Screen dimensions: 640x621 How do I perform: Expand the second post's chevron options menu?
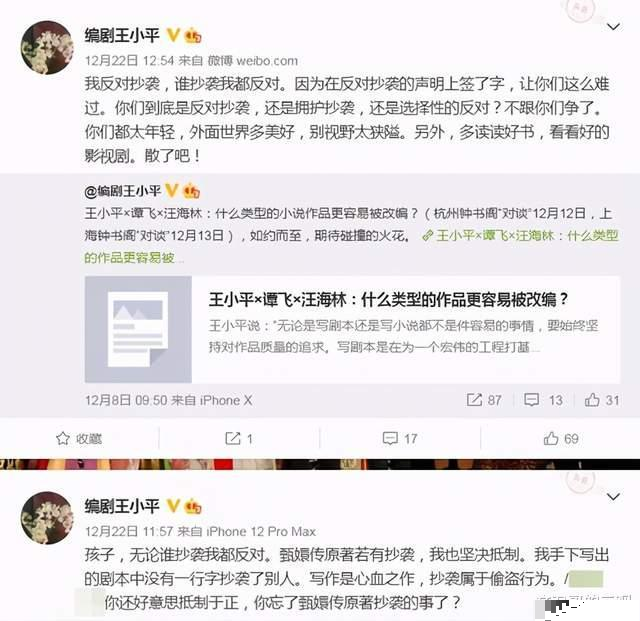pos(613,497)
